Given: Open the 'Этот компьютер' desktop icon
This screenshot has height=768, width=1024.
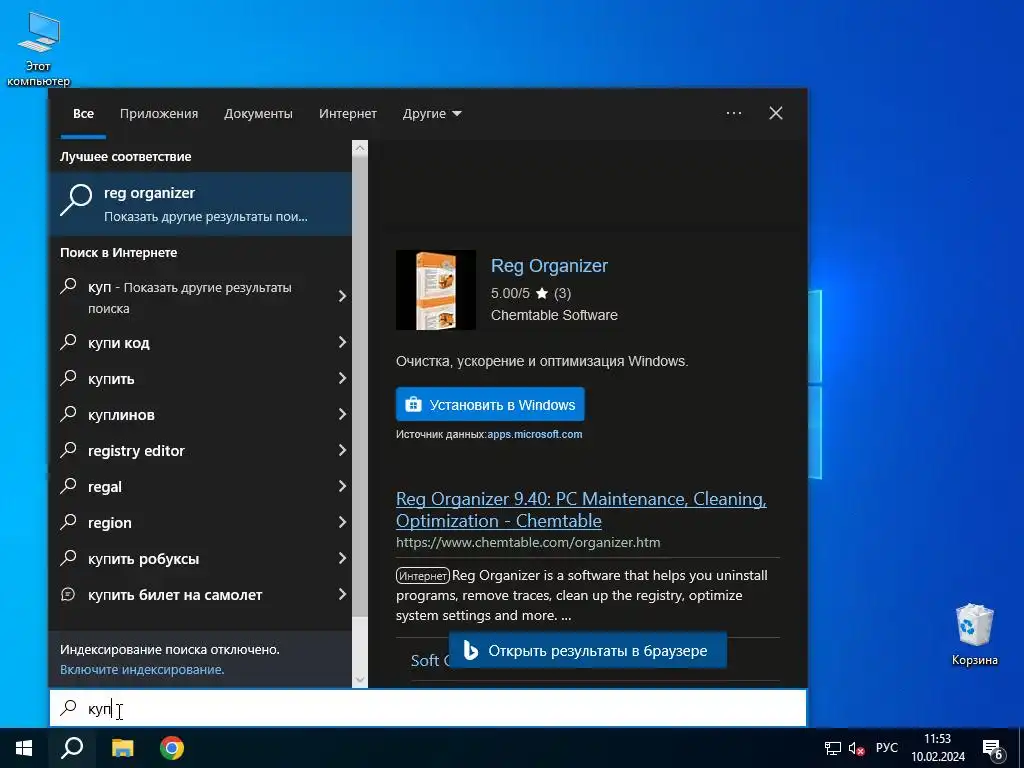Looking at the screenshot, I should point(39,49).
